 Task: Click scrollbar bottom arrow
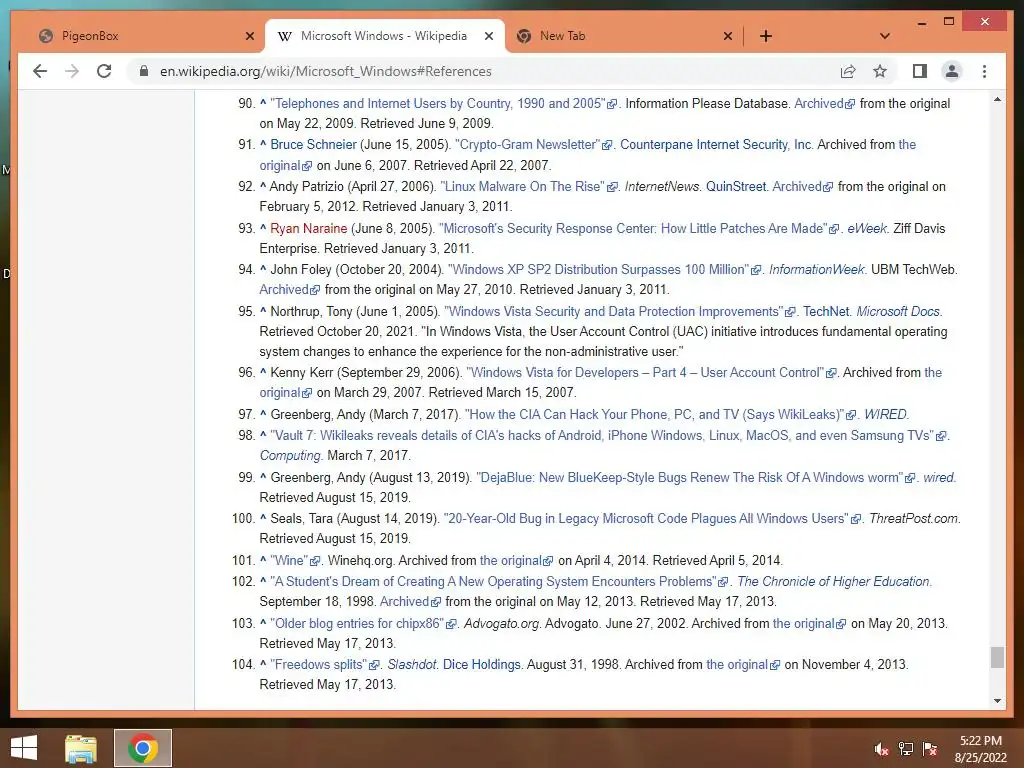(x=997, y=701)
